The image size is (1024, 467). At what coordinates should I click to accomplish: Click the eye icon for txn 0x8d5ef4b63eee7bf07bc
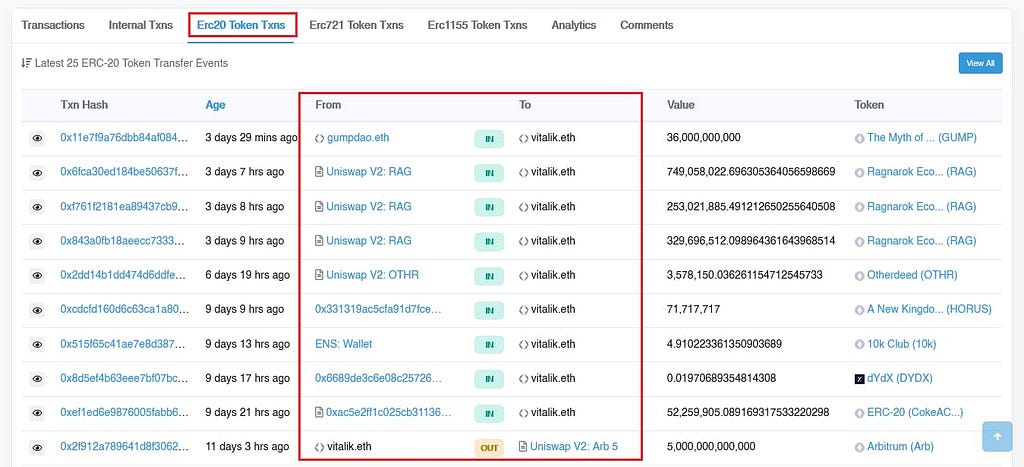[37, 379]
